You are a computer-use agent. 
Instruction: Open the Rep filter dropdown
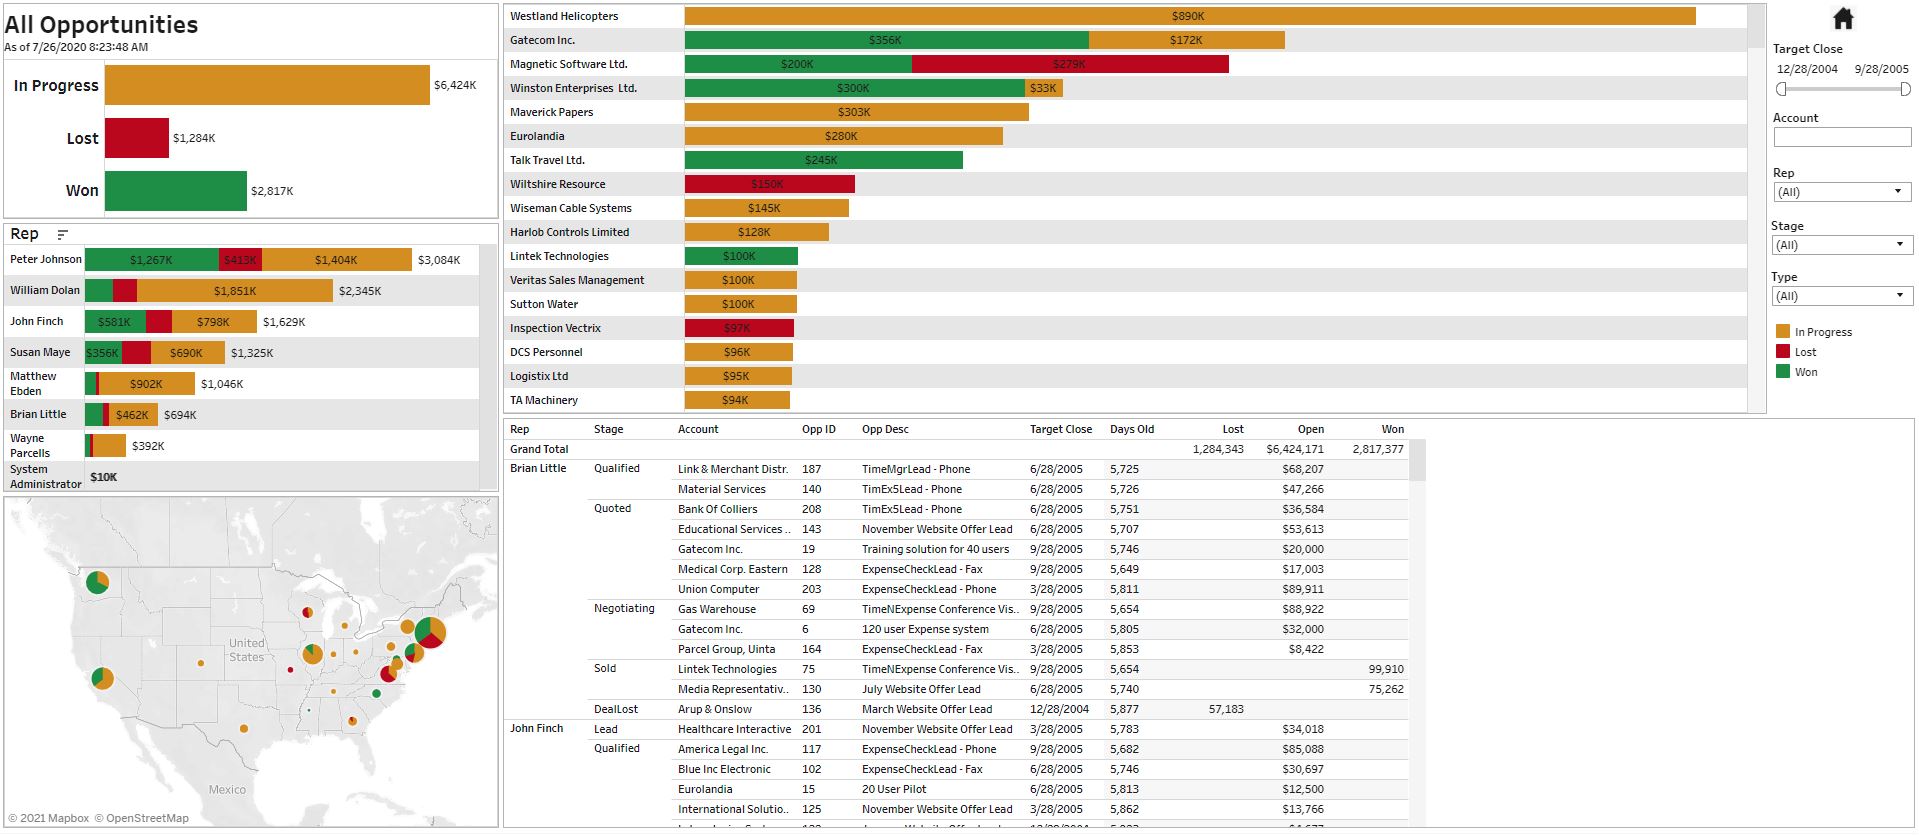tap(1841, 192)
